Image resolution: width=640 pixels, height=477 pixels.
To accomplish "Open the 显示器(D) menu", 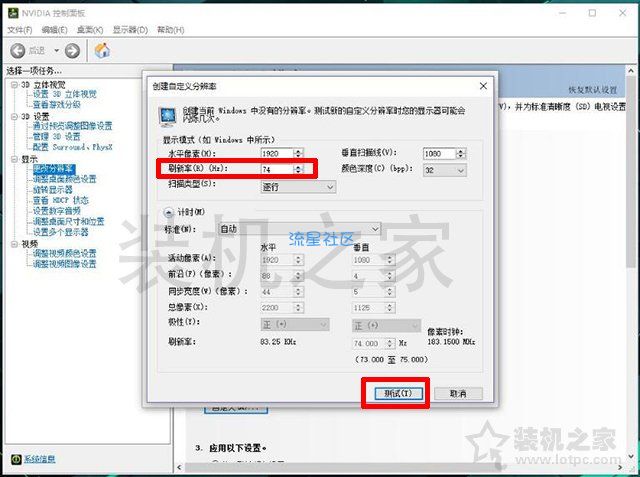I will [130, 30].
